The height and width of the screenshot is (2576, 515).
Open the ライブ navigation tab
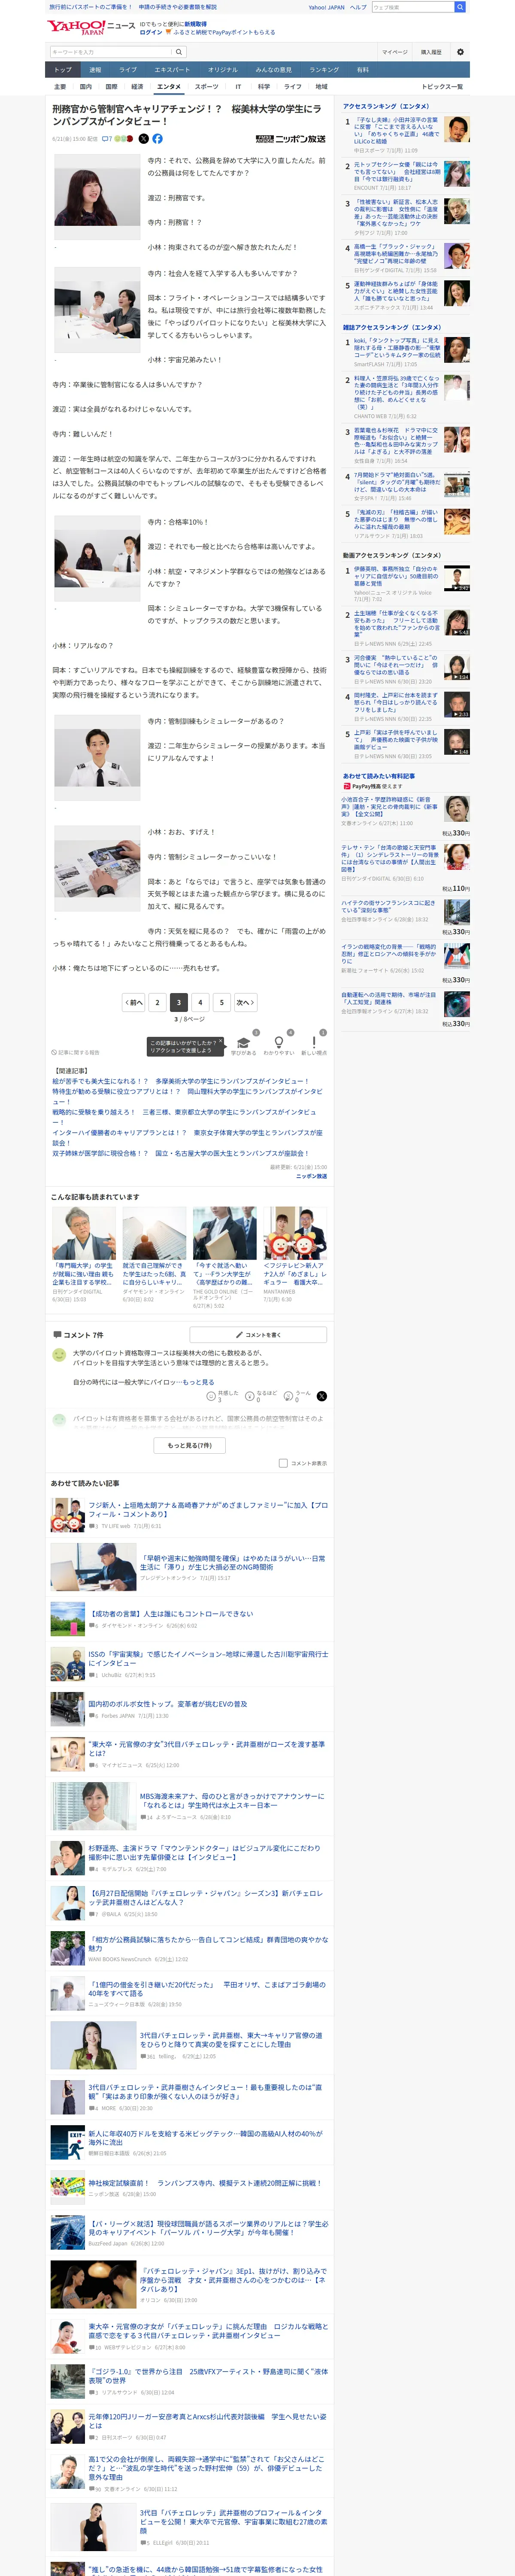tap(128, 70)
